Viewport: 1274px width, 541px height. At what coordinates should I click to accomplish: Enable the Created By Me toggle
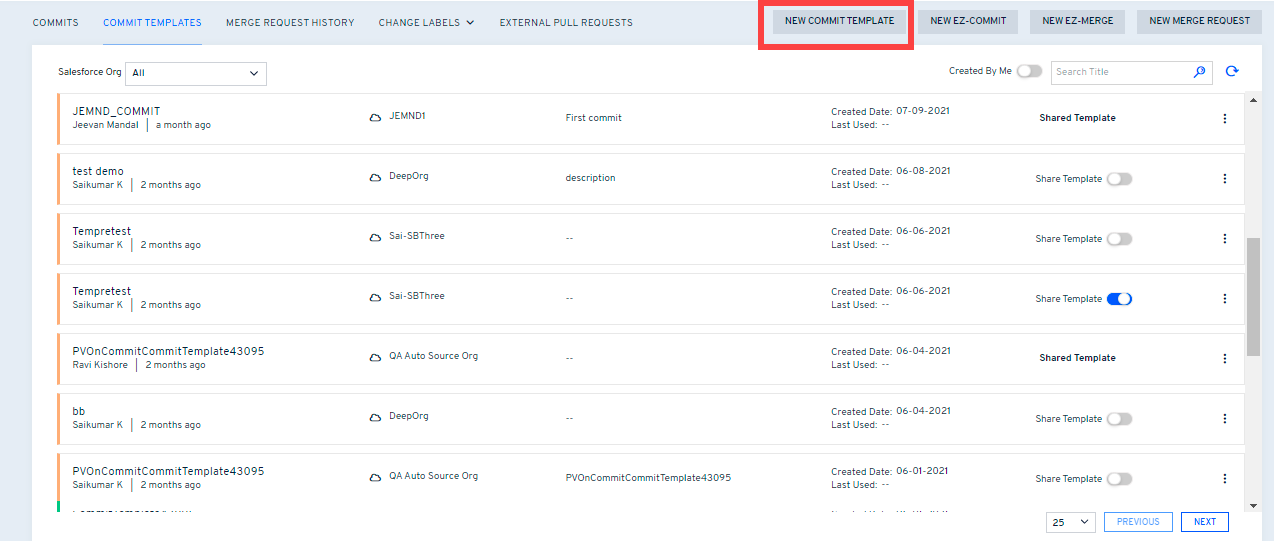[1029, 72]
